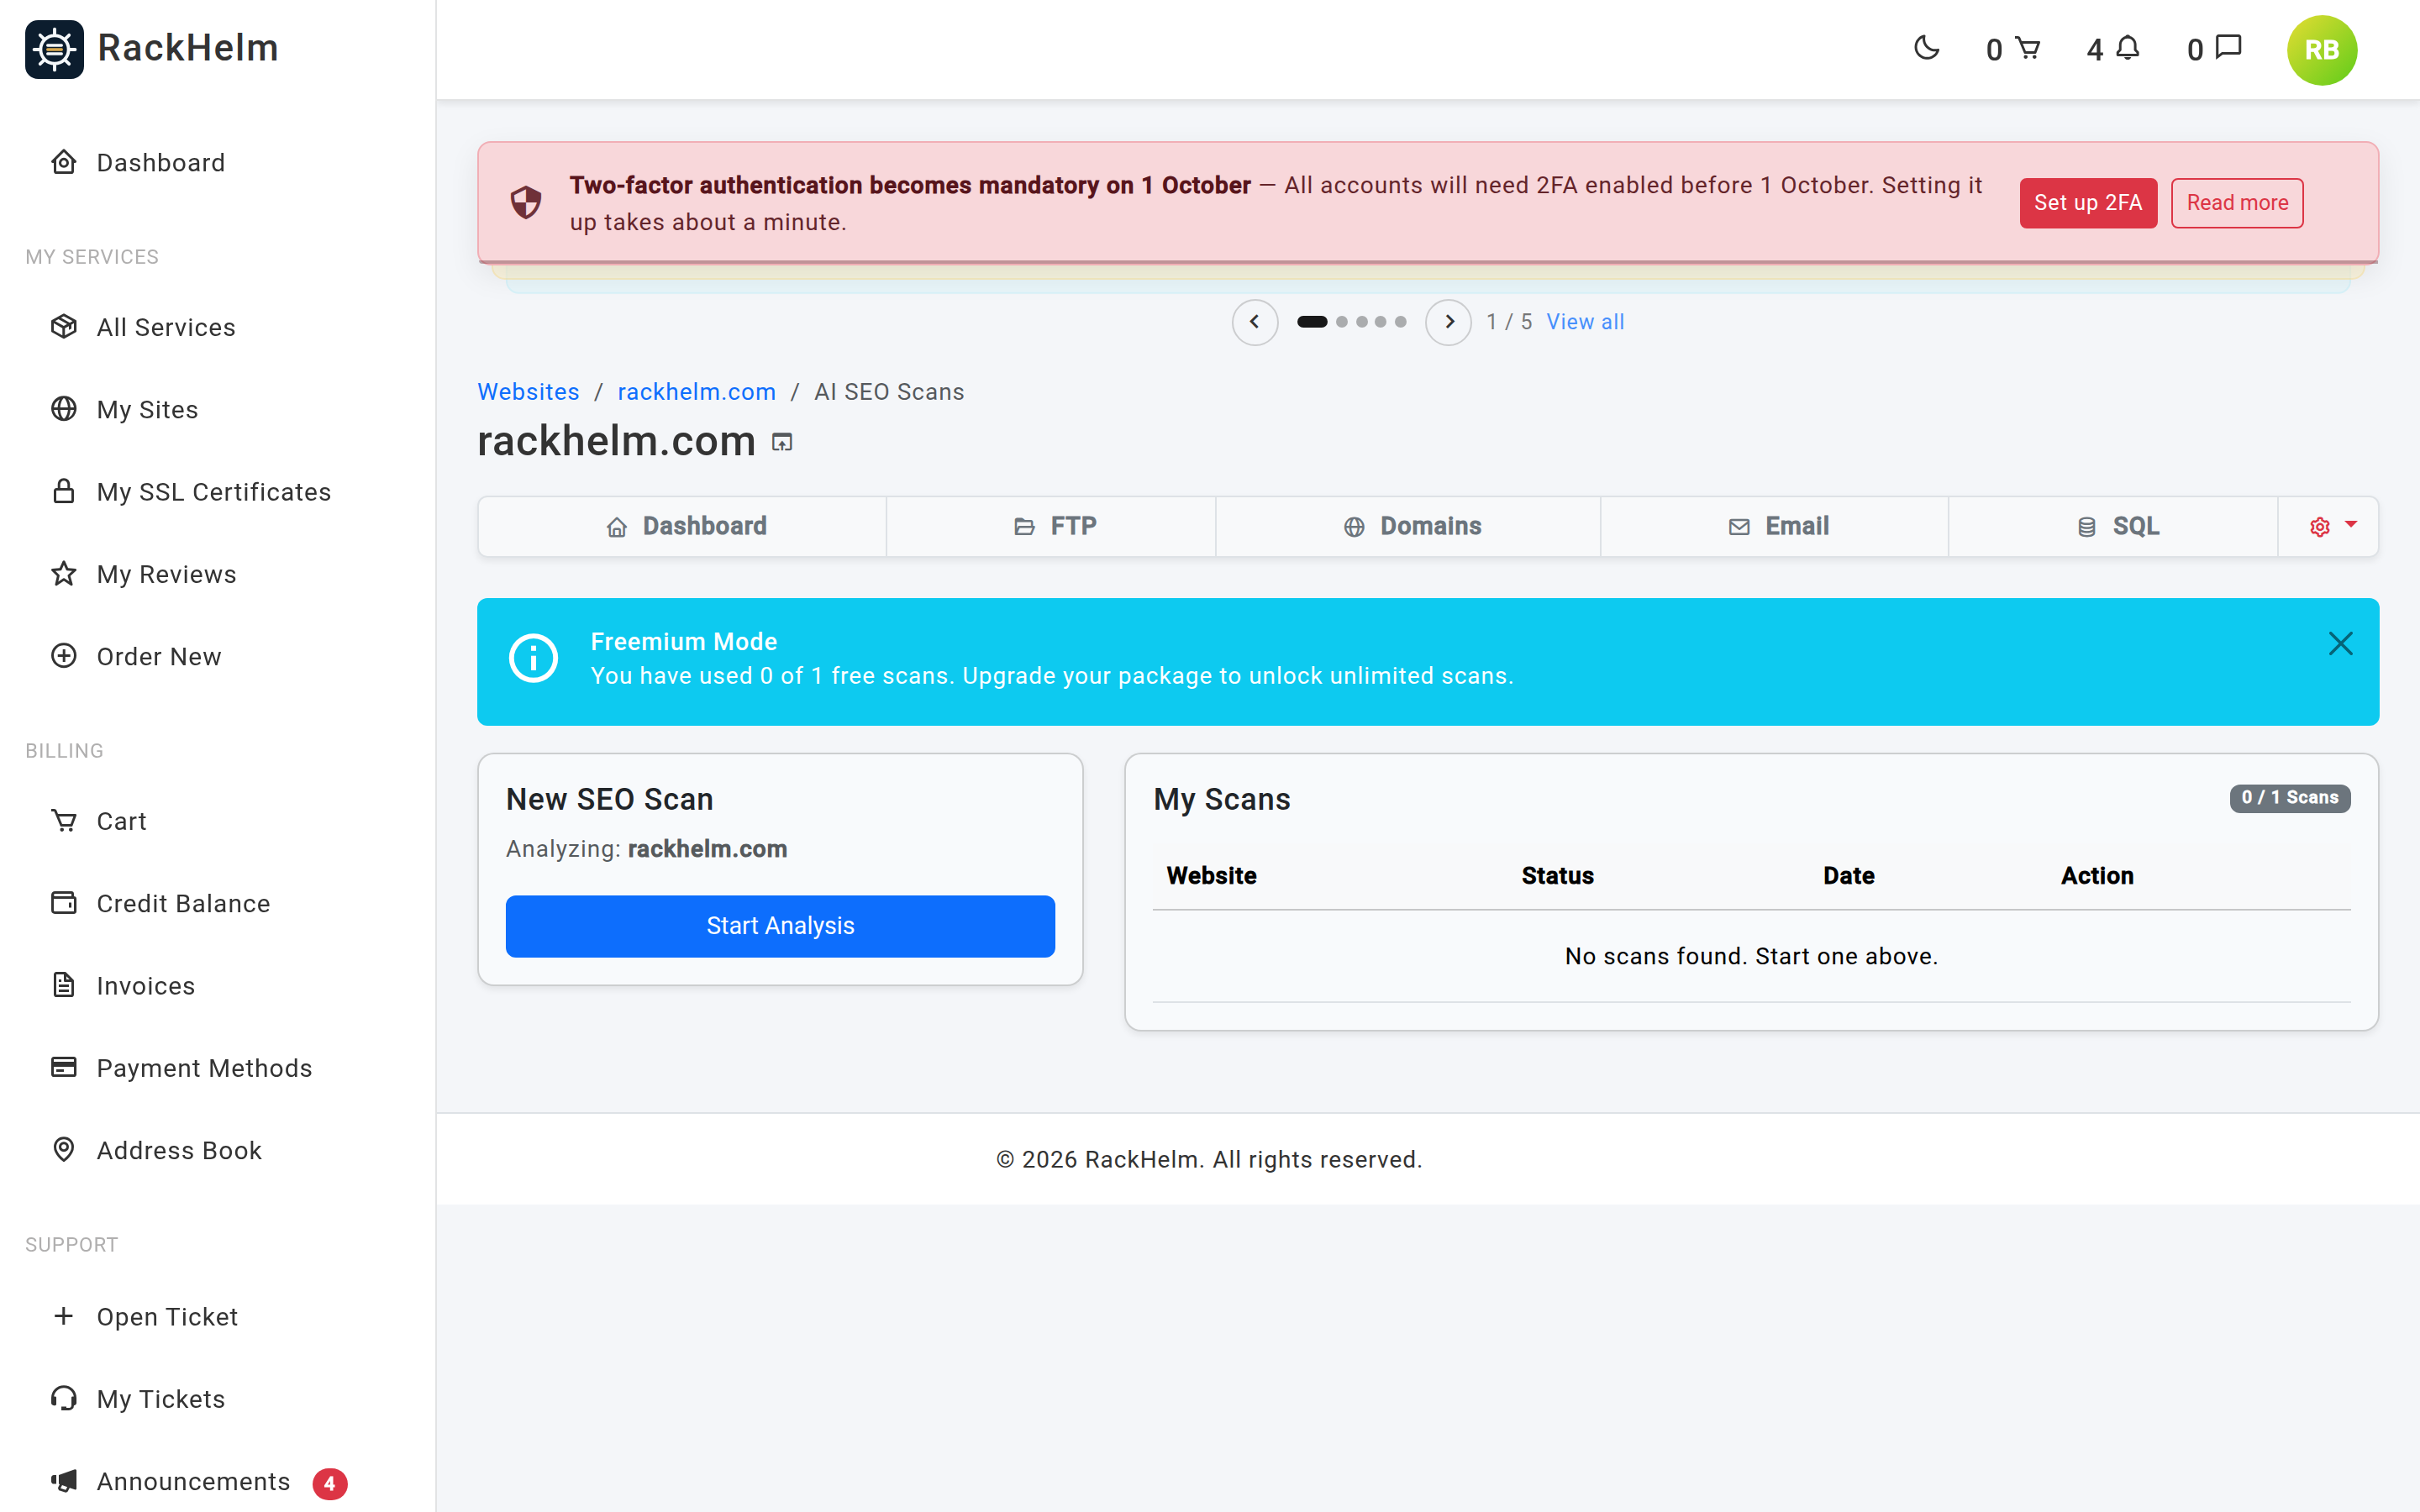Toggle dark mode moon icon
The height and width of the screenshot is (1512, 2420).
pyautogui.click(x=1926, y=48)
